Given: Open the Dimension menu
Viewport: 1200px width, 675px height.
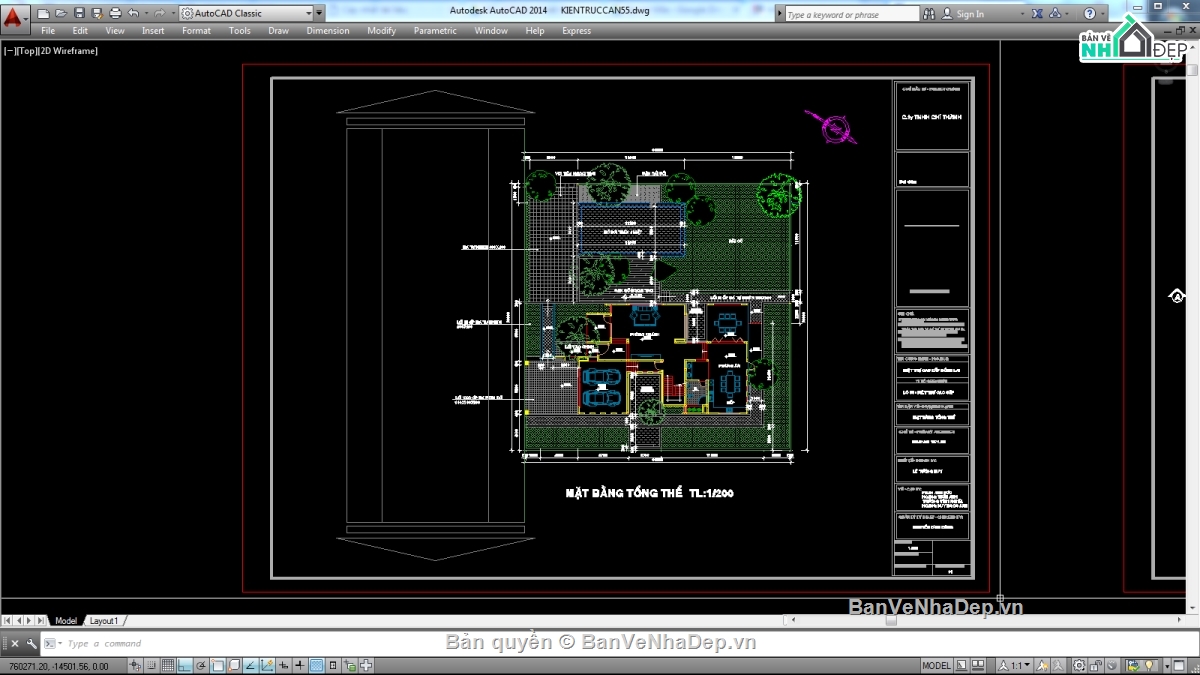Looking at the screenshot, I should click(328, 30).
